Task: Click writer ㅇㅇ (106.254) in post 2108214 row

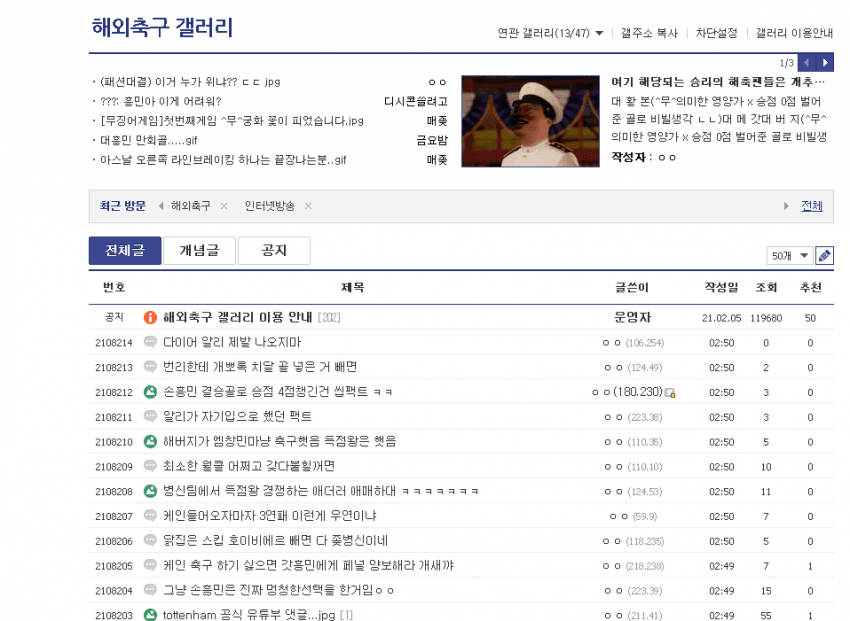Action: click(633, 342)
